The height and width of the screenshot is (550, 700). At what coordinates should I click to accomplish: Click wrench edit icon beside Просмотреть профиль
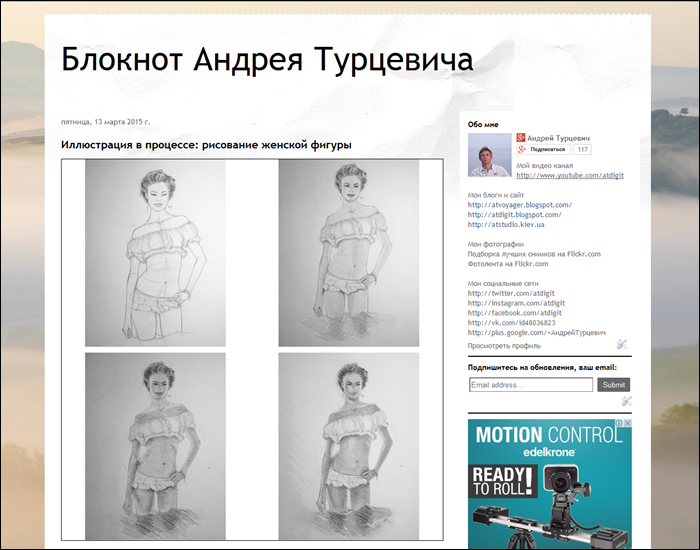tap(622, 344)
